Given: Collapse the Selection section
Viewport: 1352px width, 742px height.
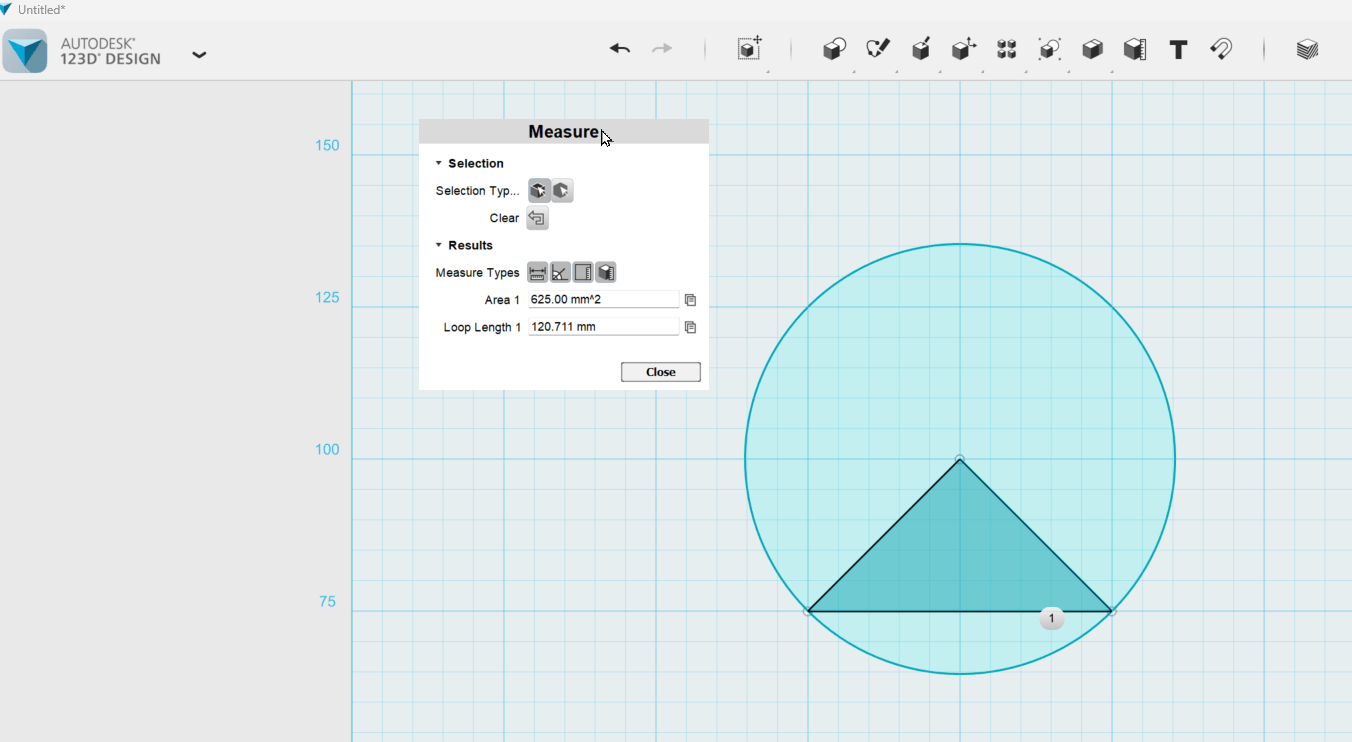Looking at the screenshot, I should pyautogui.click(x=439, y=163).
